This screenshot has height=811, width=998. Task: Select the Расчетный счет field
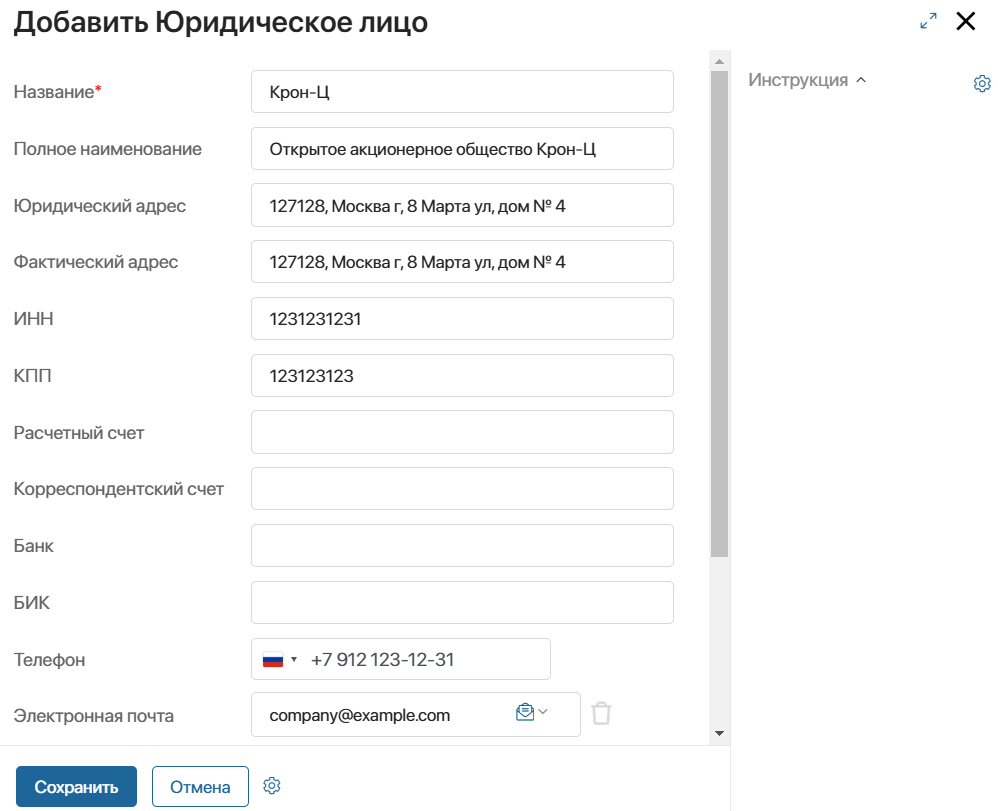coord(462,432)
